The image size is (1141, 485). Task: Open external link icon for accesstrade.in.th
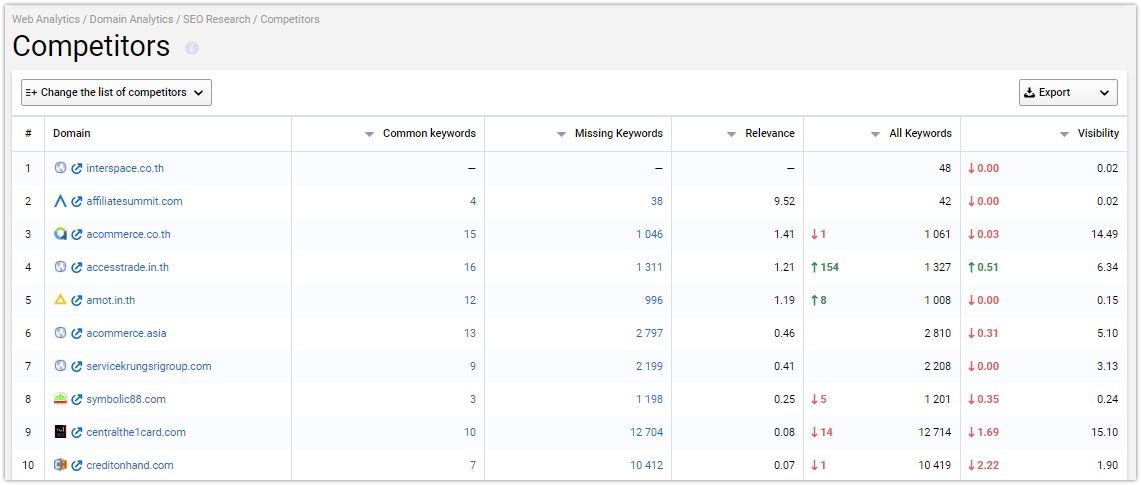coord(76,268)
